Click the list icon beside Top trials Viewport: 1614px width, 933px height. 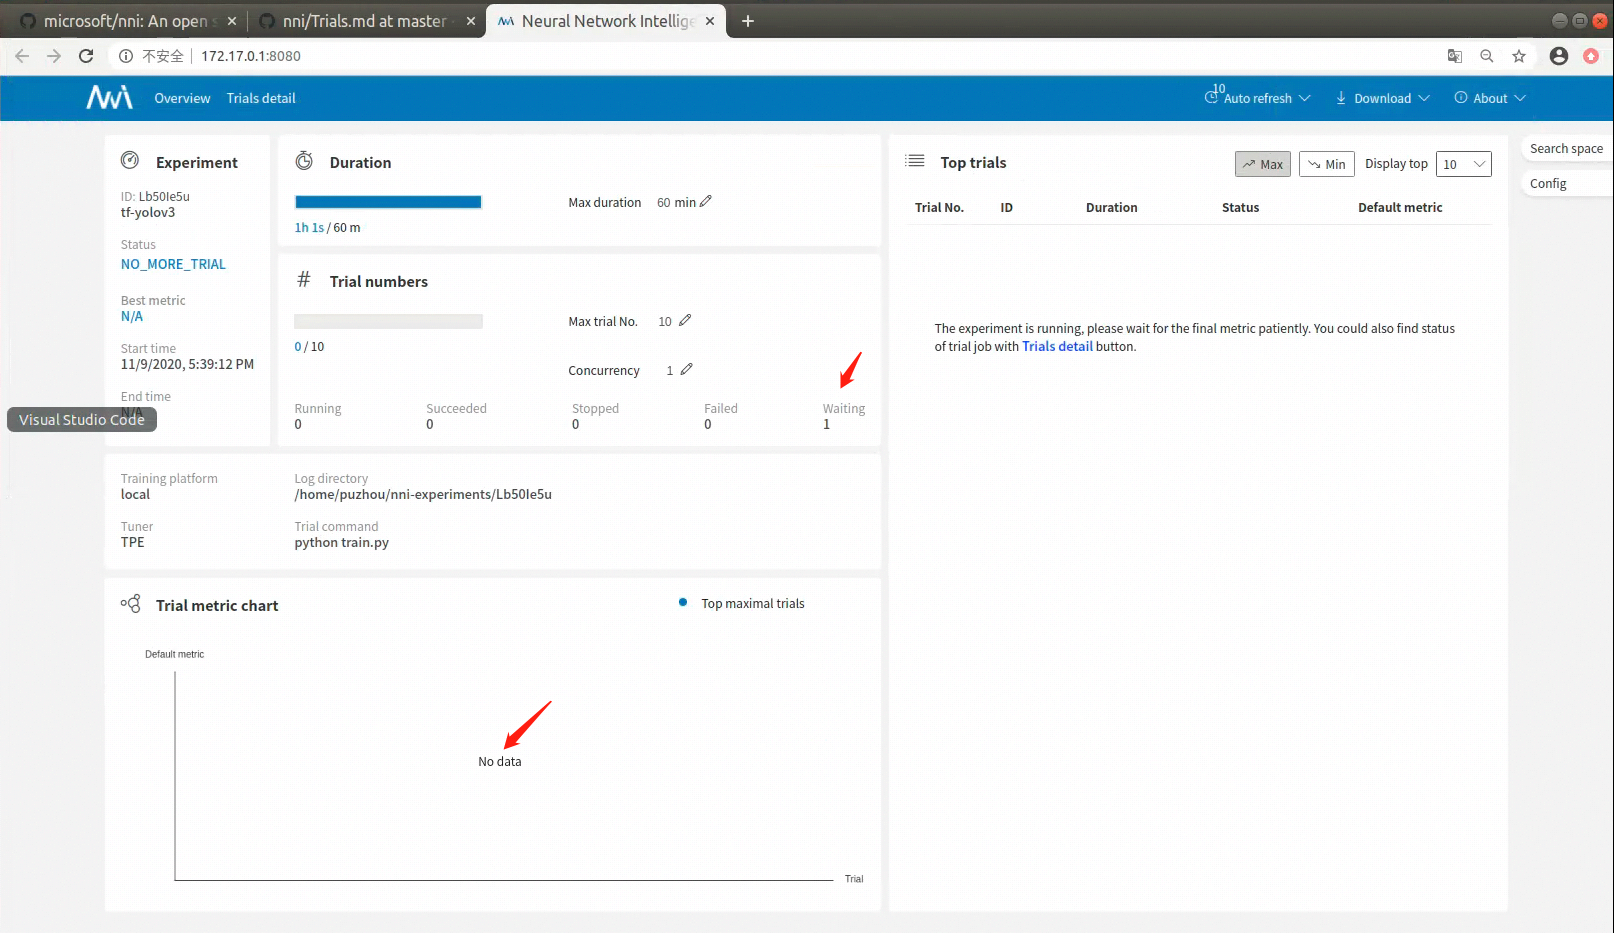point(914,160)
